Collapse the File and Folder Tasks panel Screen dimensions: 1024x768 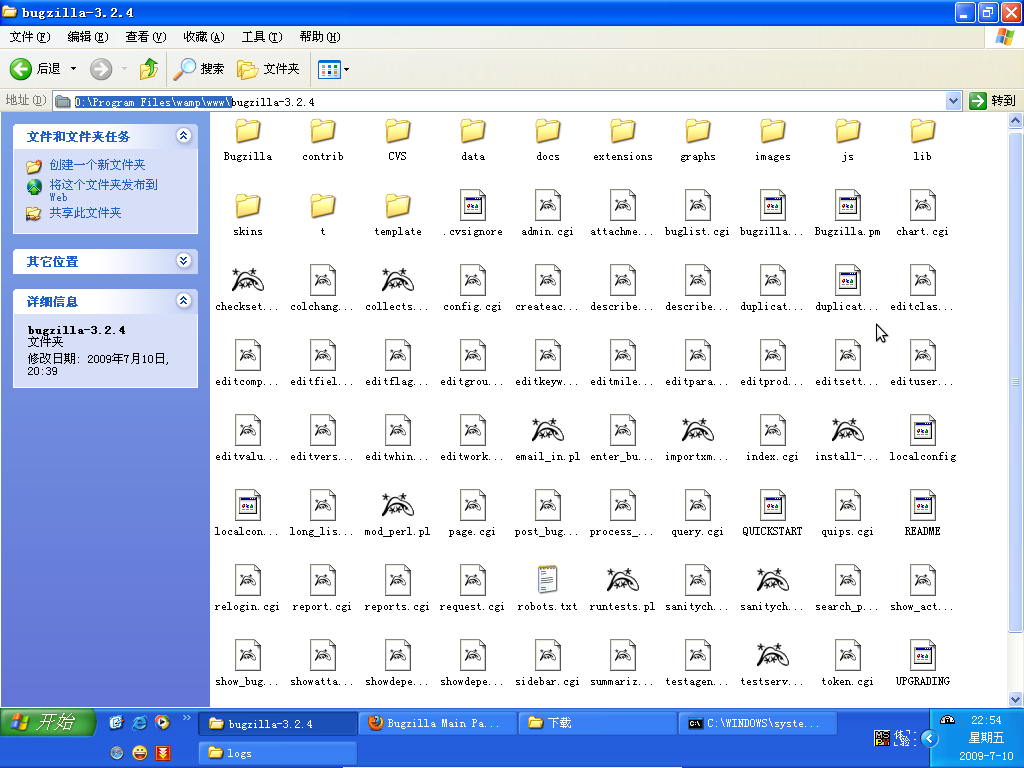point(184,136)
